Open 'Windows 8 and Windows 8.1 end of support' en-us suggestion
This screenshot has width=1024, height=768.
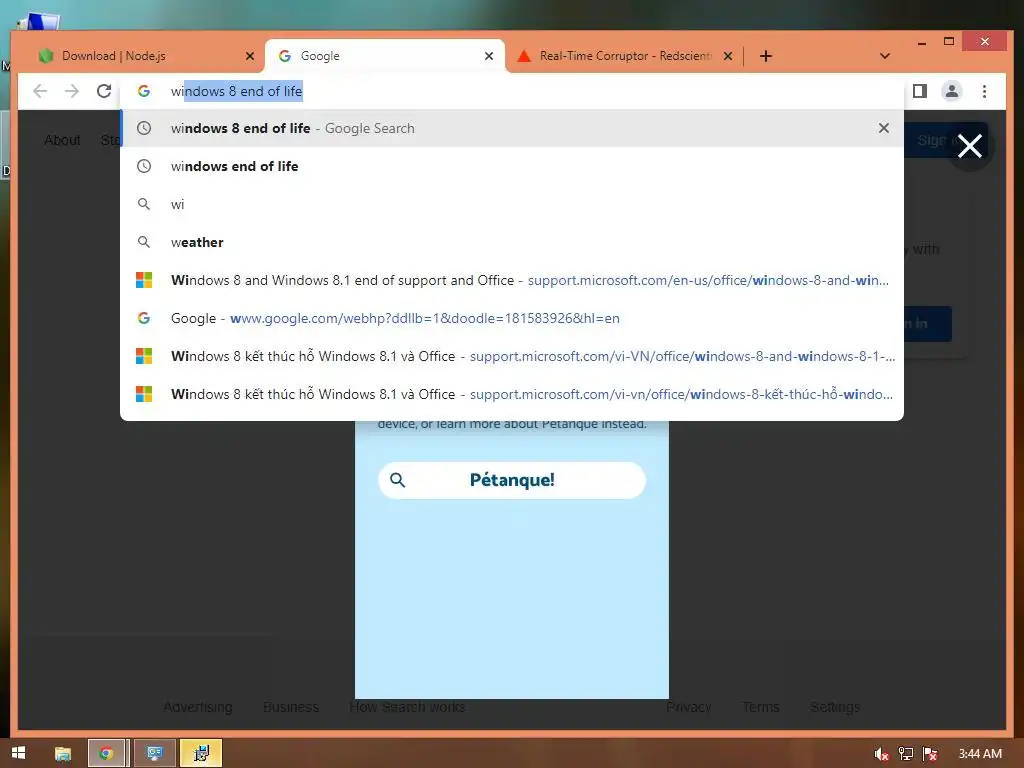click(512, 280)
